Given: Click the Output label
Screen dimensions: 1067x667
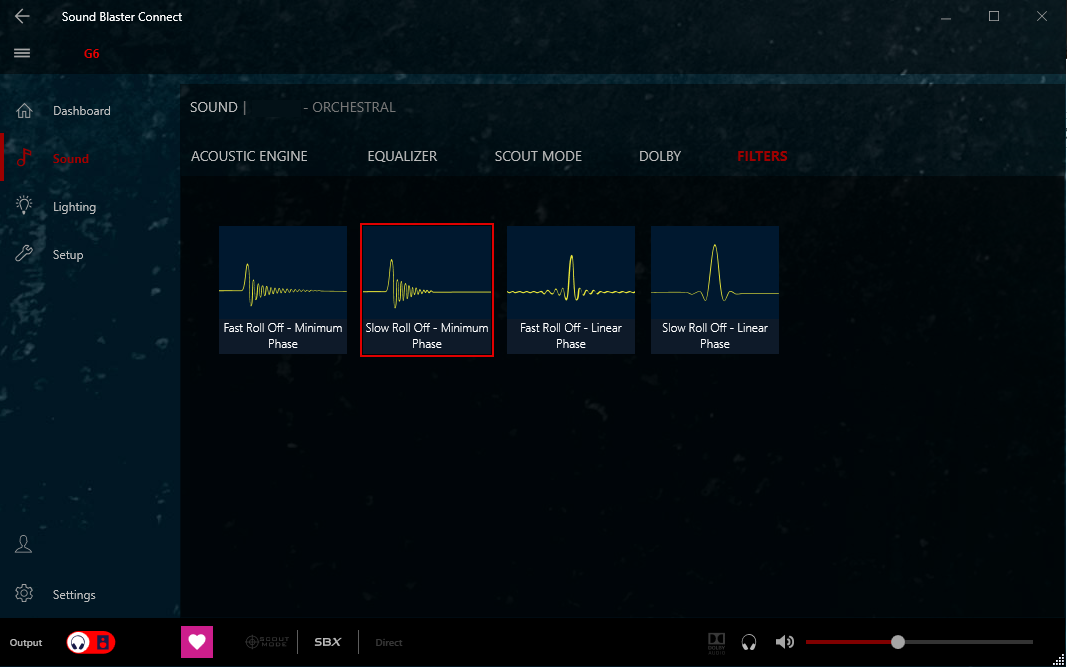Looking at the screenshot, I should [x=26, y=642].
